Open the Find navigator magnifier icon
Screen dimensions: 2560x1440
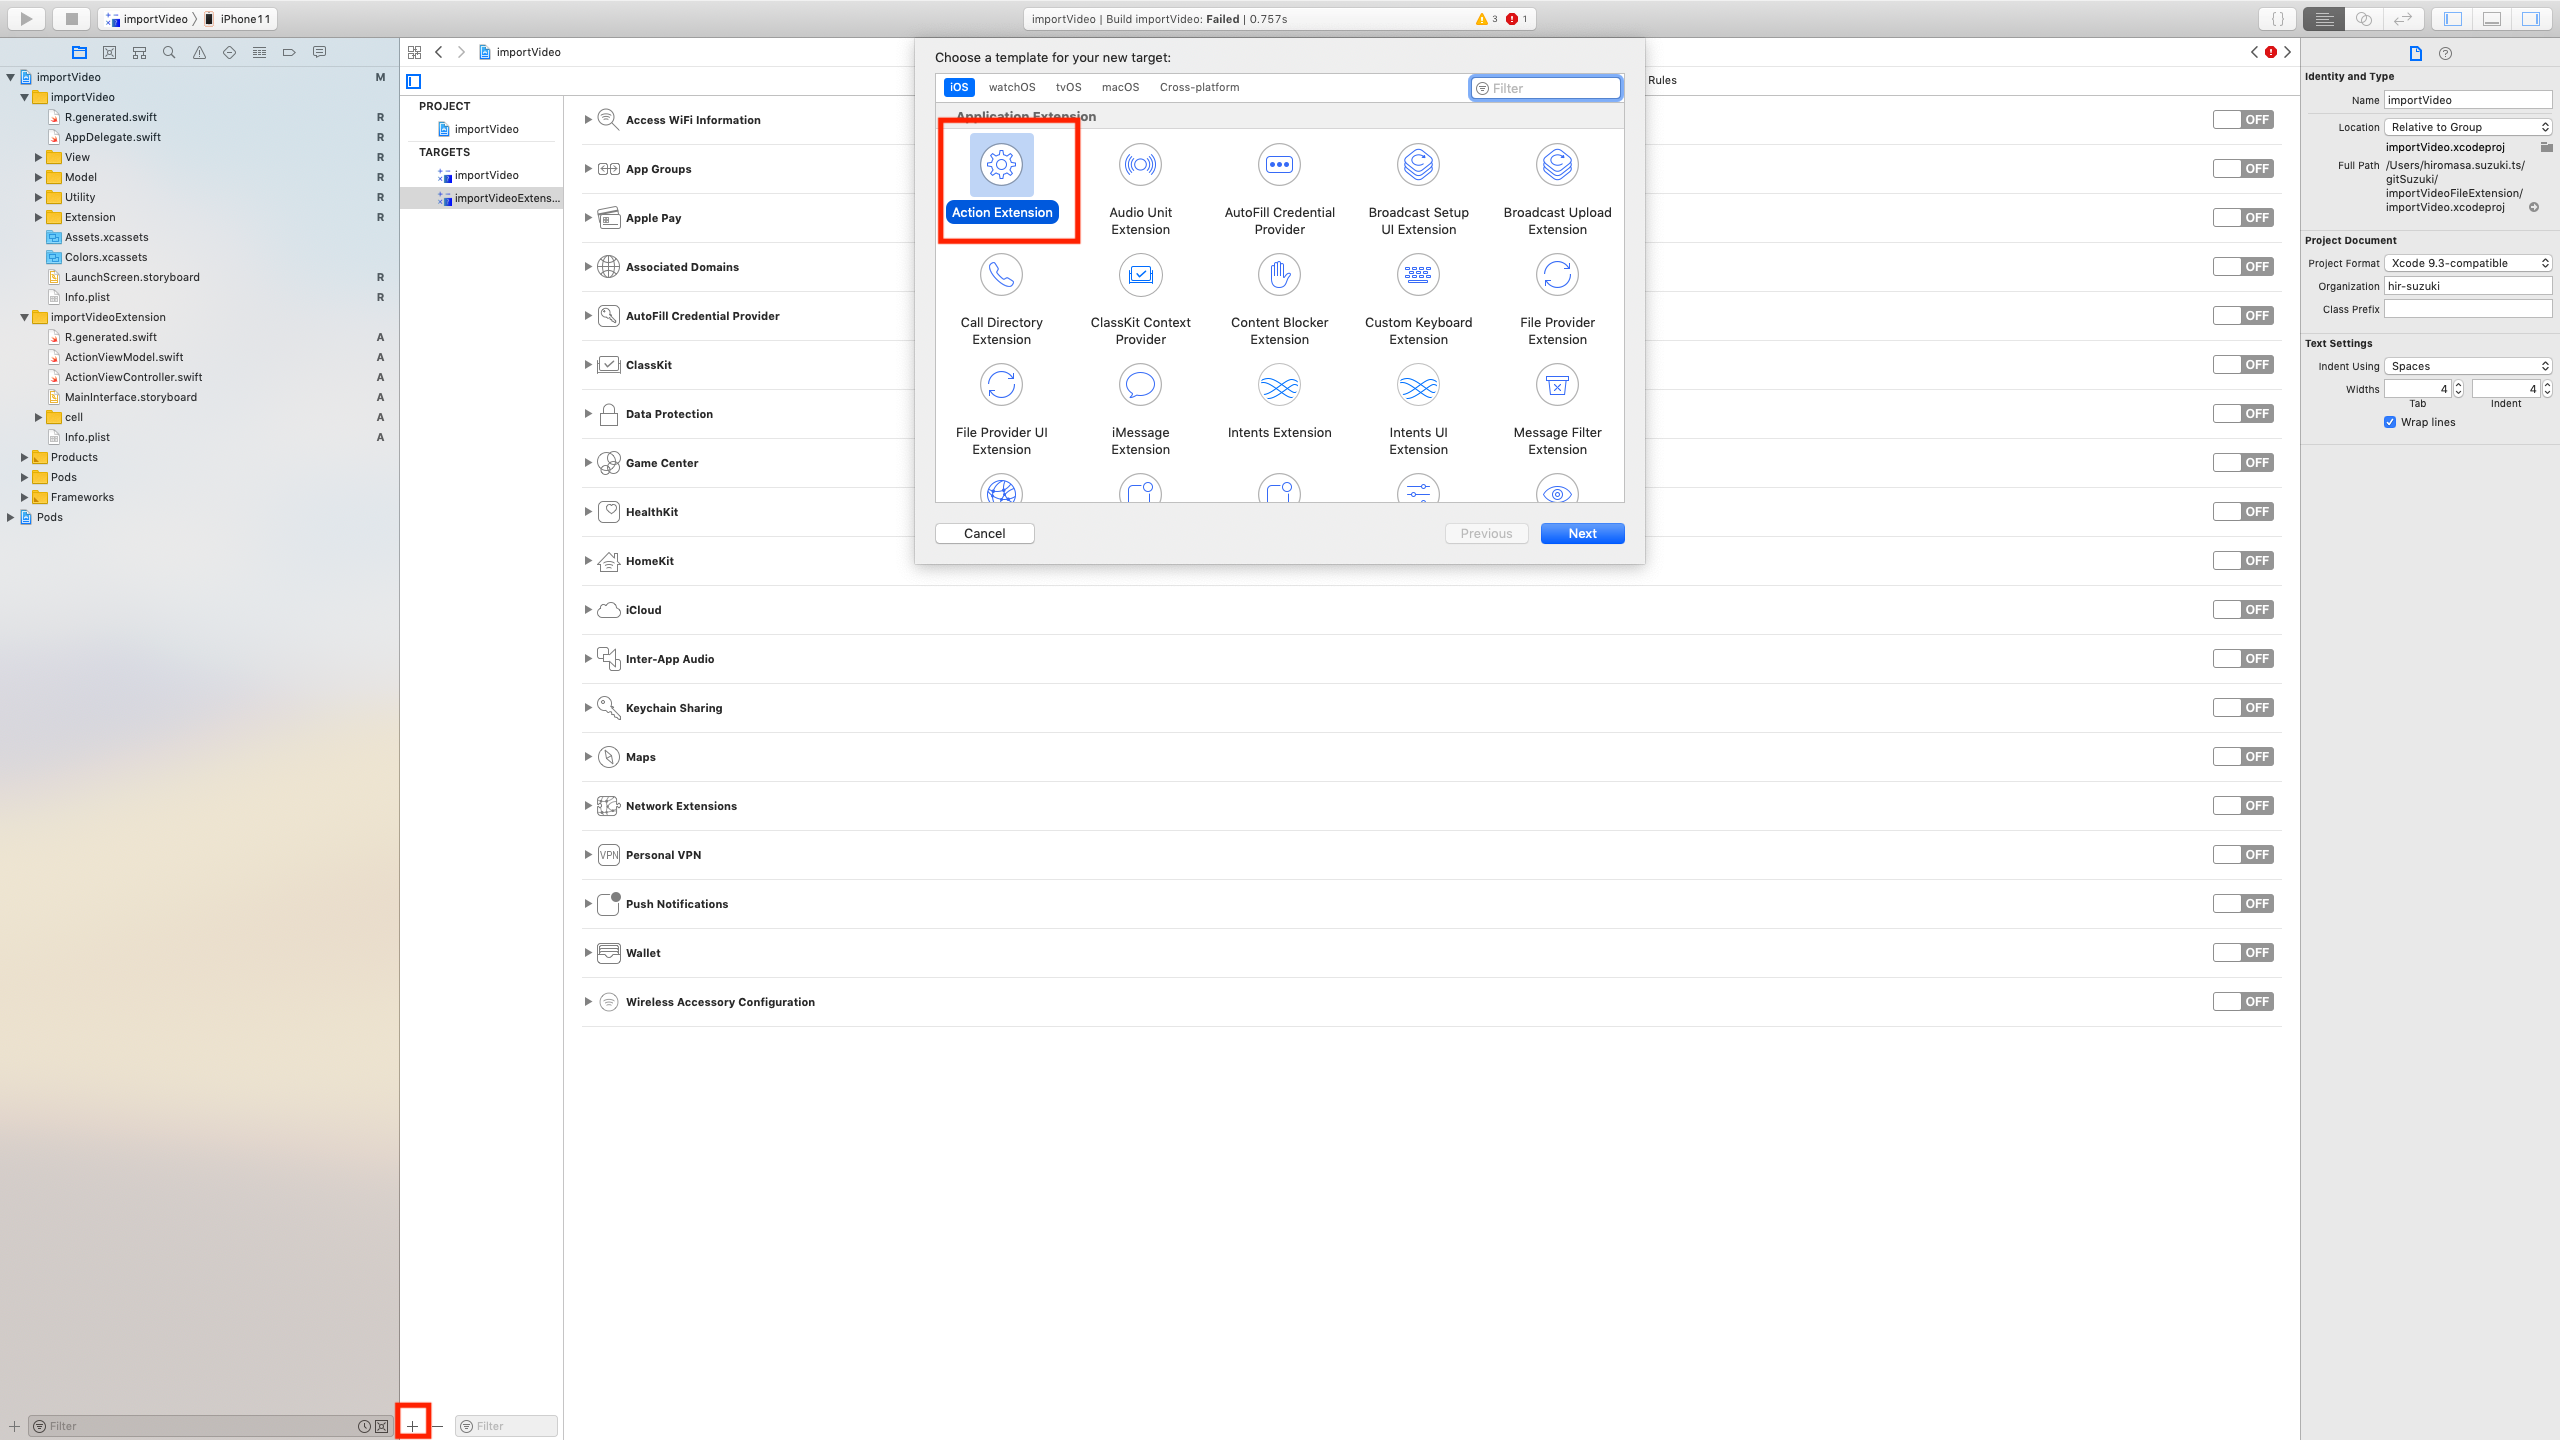pyautogui.click(x=169, y=52)
